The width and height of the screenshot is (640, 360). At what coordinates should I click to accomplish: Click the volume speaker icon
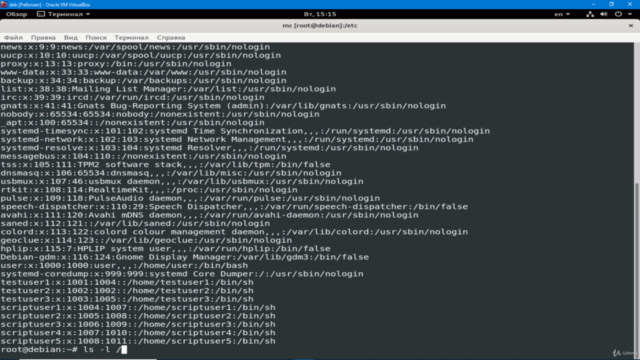pos(604,14)
